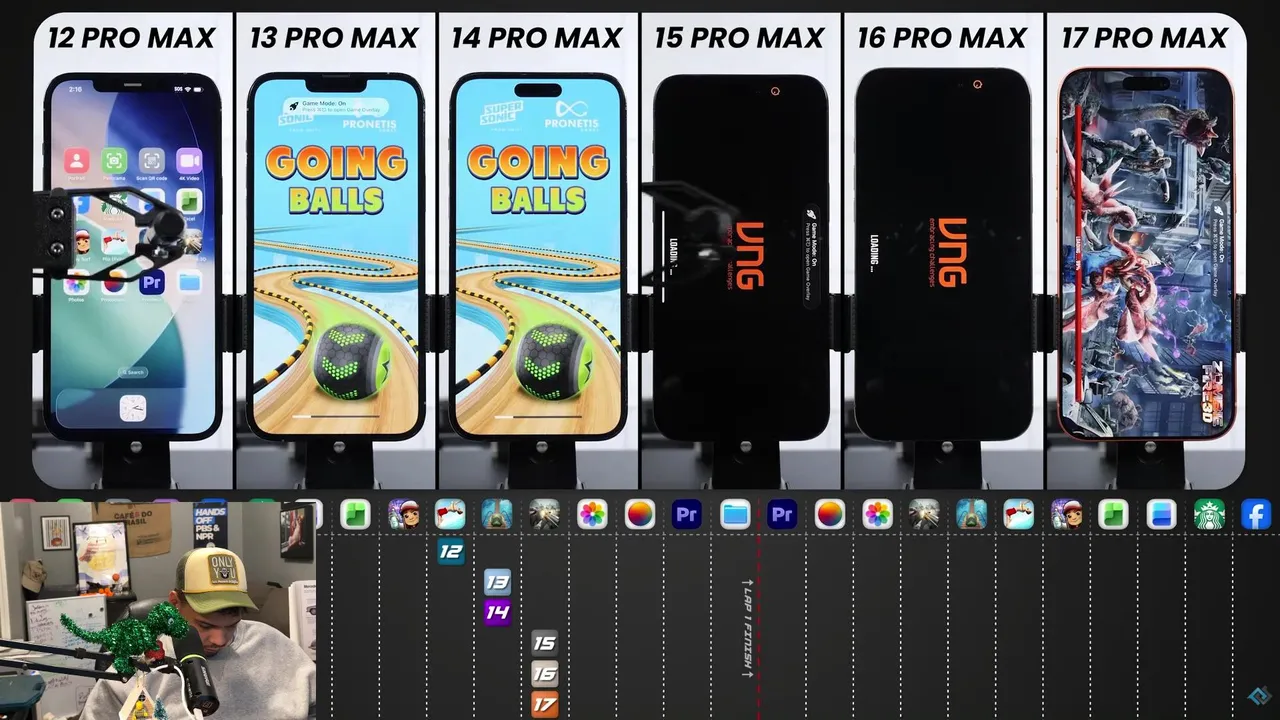
Task: Click the 12 PRO MAX heading
Action: (x=131, y=38)
